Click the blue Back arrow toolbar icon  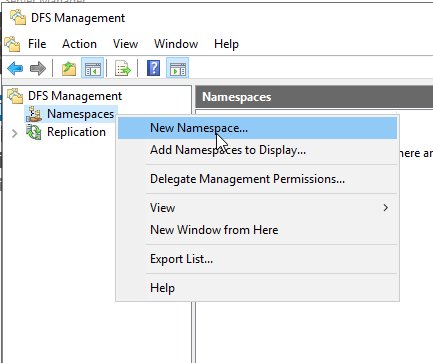point(15,69)
